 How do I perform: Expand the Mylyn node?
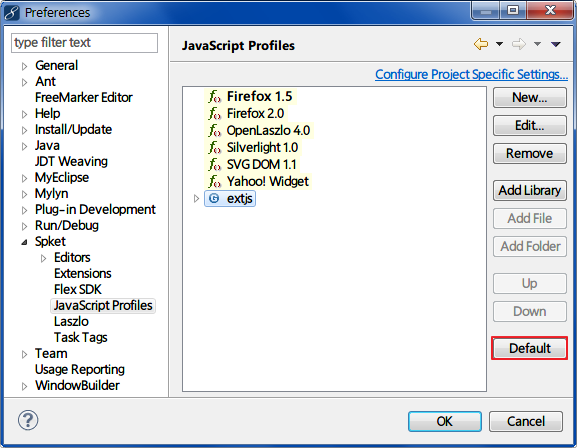(24, 194)
